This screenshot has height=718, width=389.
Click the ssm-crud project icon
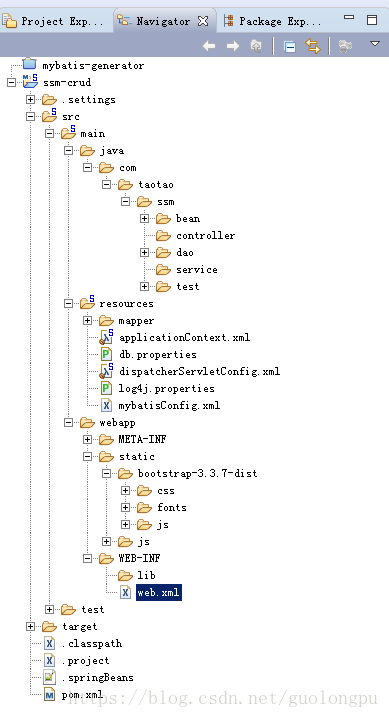pyautogui.click(x=30, y=82)
